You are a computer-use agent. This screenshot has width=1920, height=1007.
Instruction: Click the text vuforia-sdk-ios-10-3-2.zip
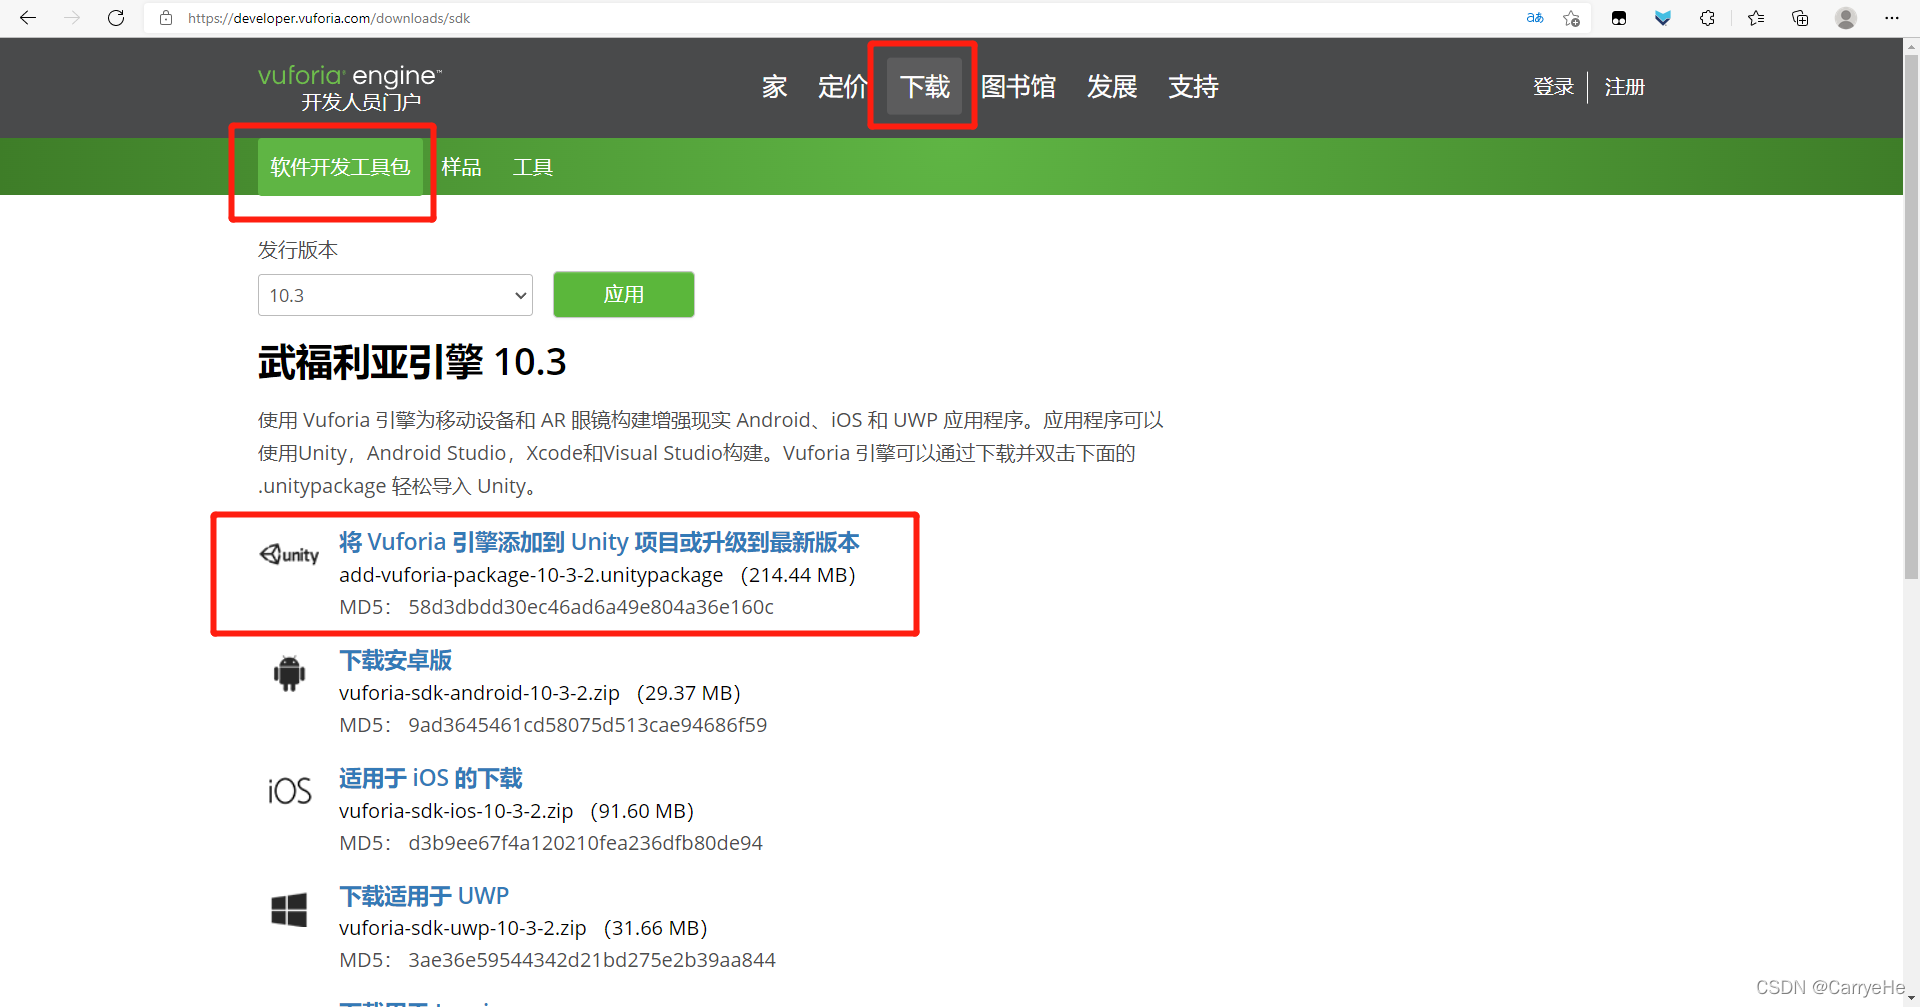pyautogui.click(x=456, y=811)
